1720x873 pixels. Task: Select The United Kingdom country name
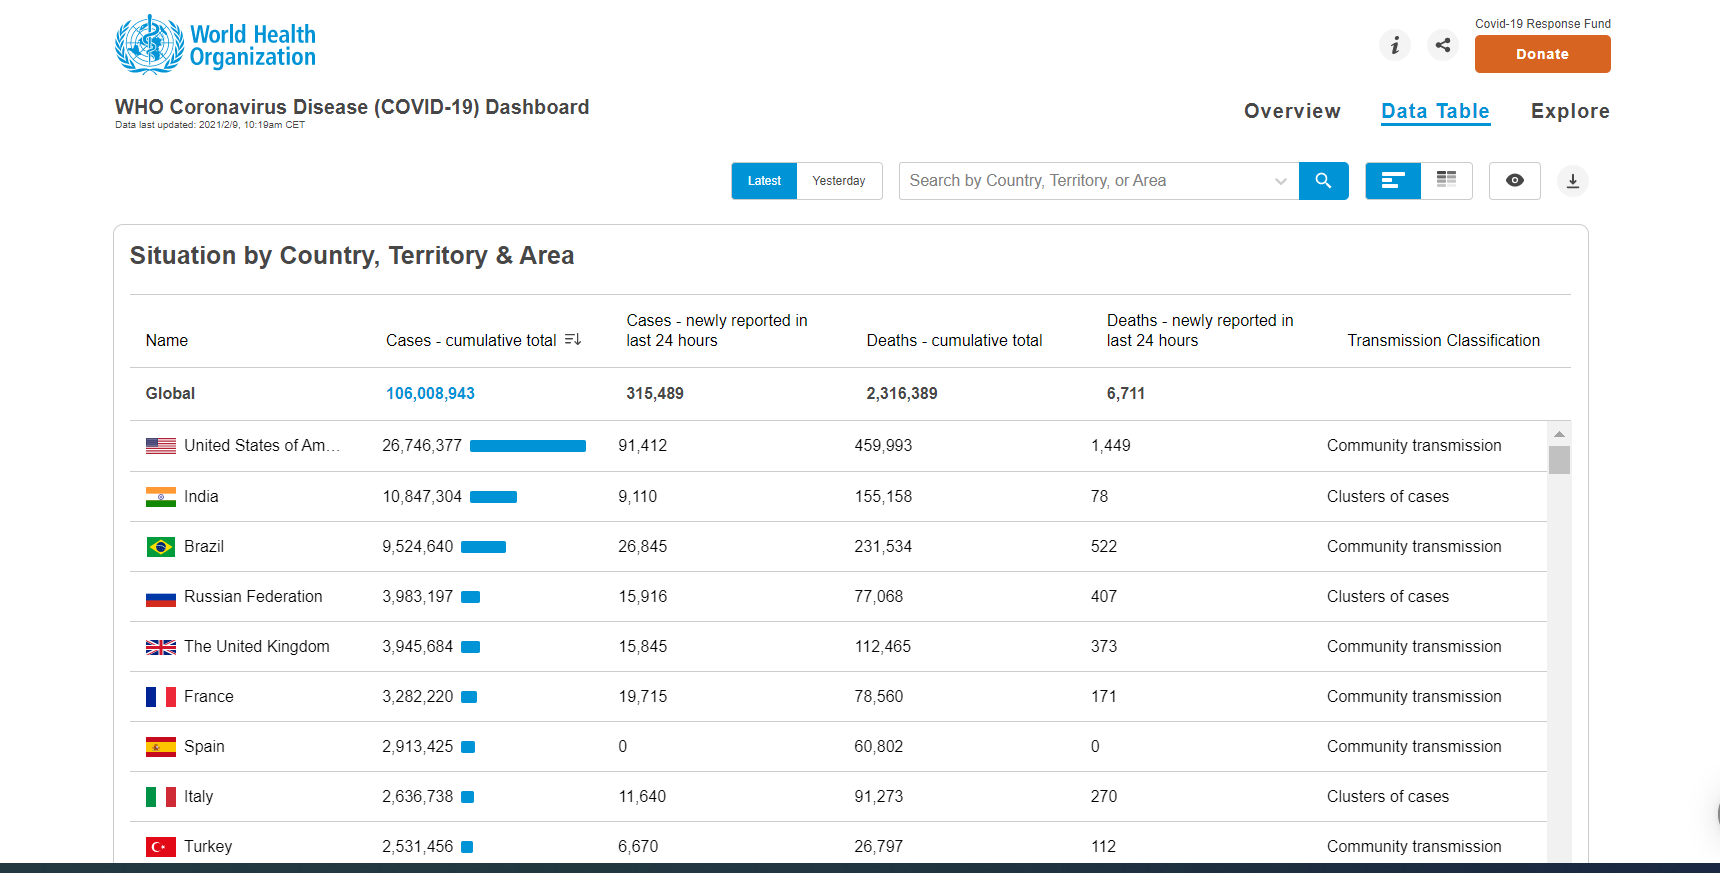click(257, 647)
